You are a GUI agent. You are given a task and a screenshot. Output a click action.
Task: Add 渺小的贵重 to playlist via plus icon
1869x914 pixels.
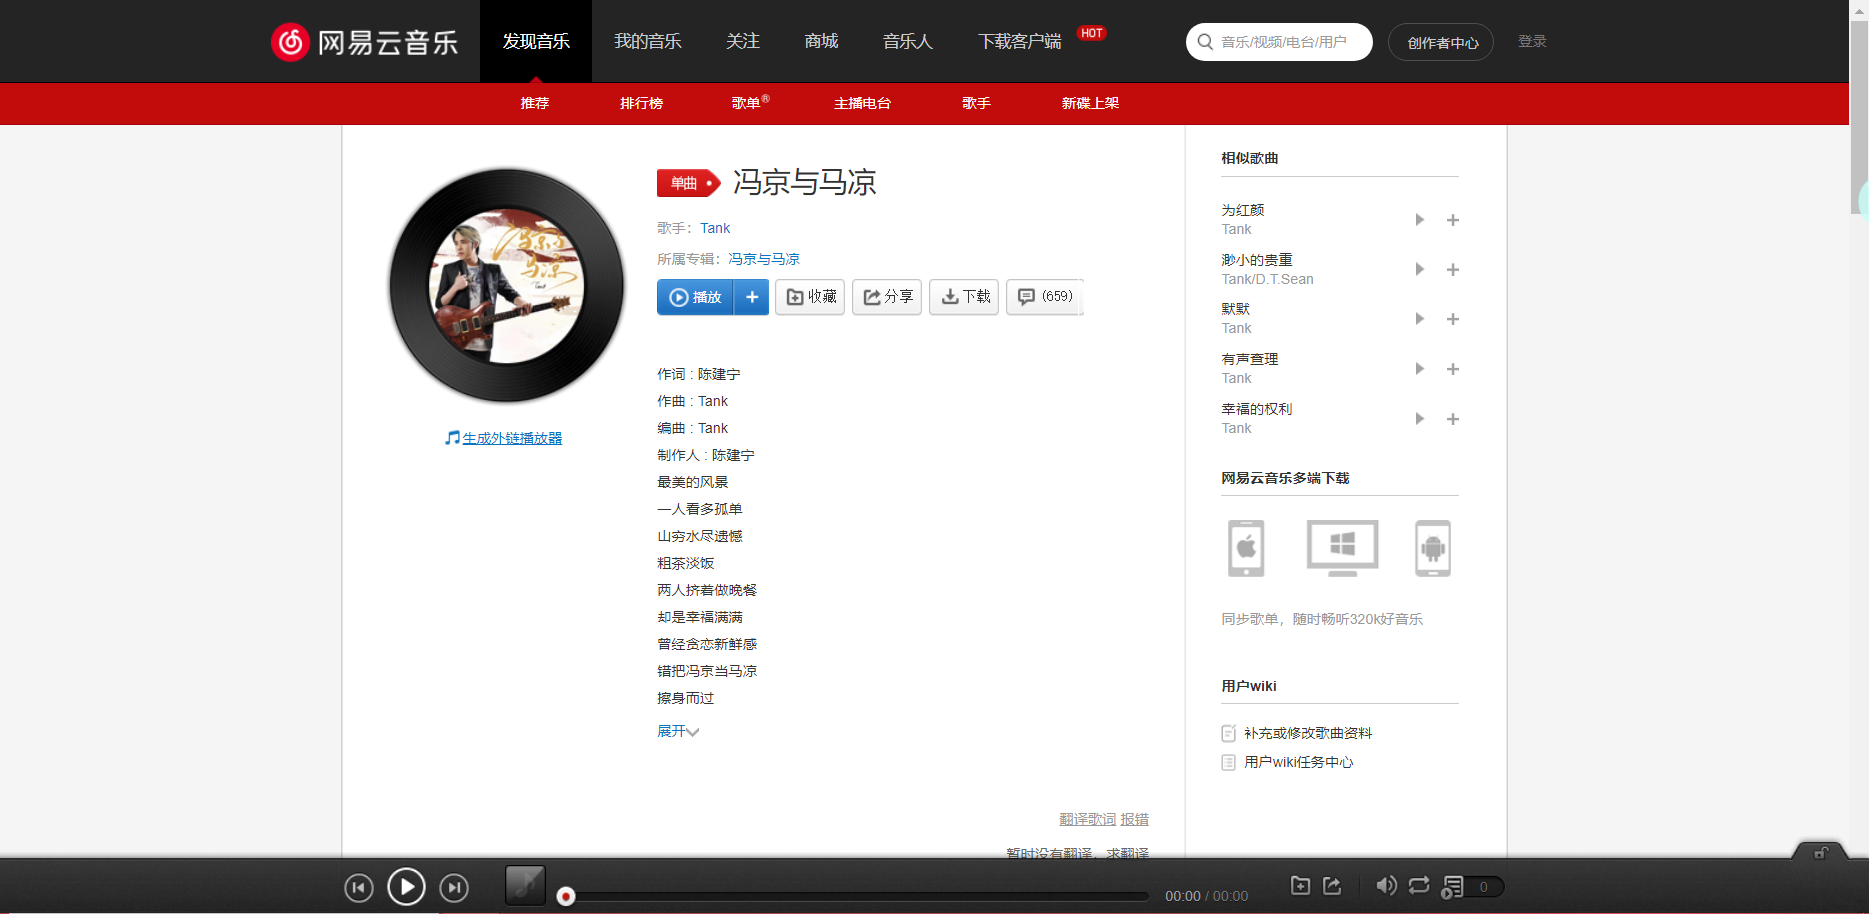pos(1453,269)
